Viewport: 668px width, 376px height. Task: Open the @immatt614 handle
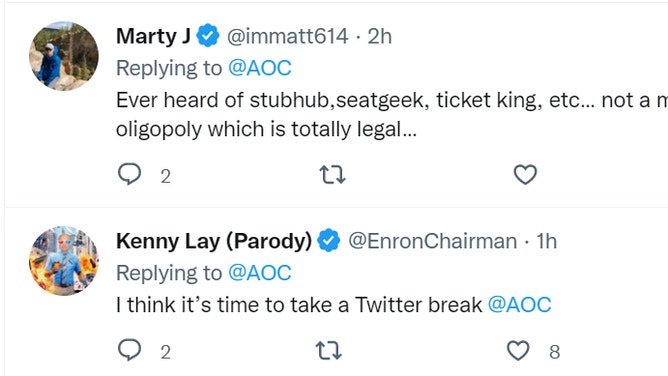288,36
